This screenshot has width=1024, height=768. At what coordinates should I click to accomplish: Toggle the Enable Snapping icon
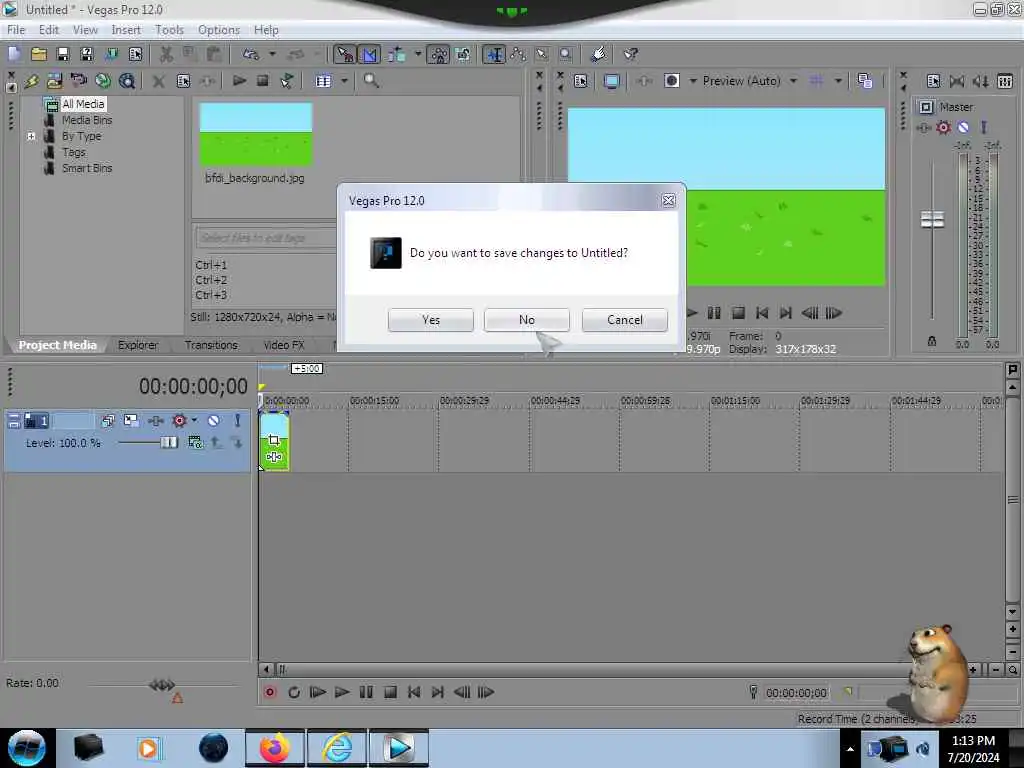[344, 54]
